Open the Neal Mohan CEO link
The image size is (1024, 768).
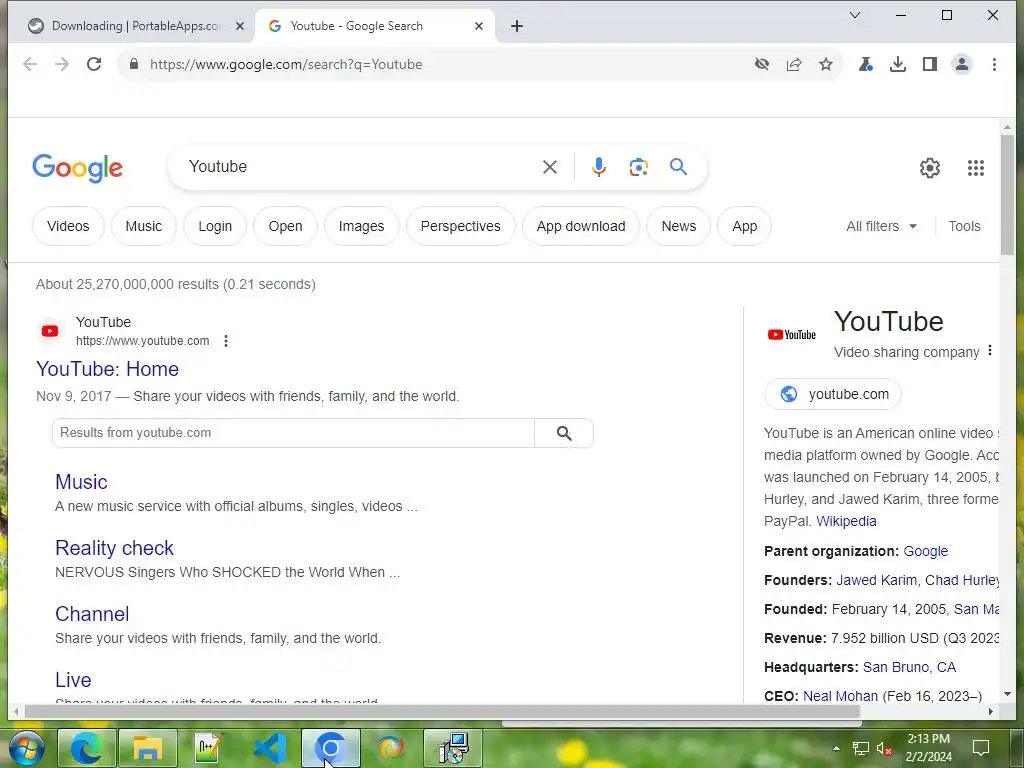(840, 696)
